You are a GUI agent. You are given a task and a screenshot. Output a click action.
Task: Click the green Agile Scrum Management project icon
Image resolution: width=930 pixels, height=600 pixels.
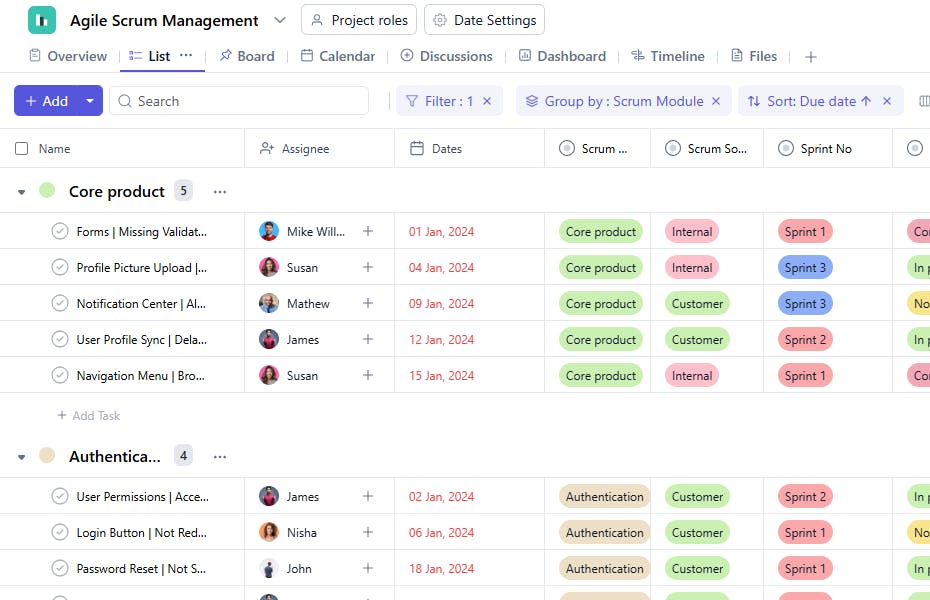tap(42, 20)
